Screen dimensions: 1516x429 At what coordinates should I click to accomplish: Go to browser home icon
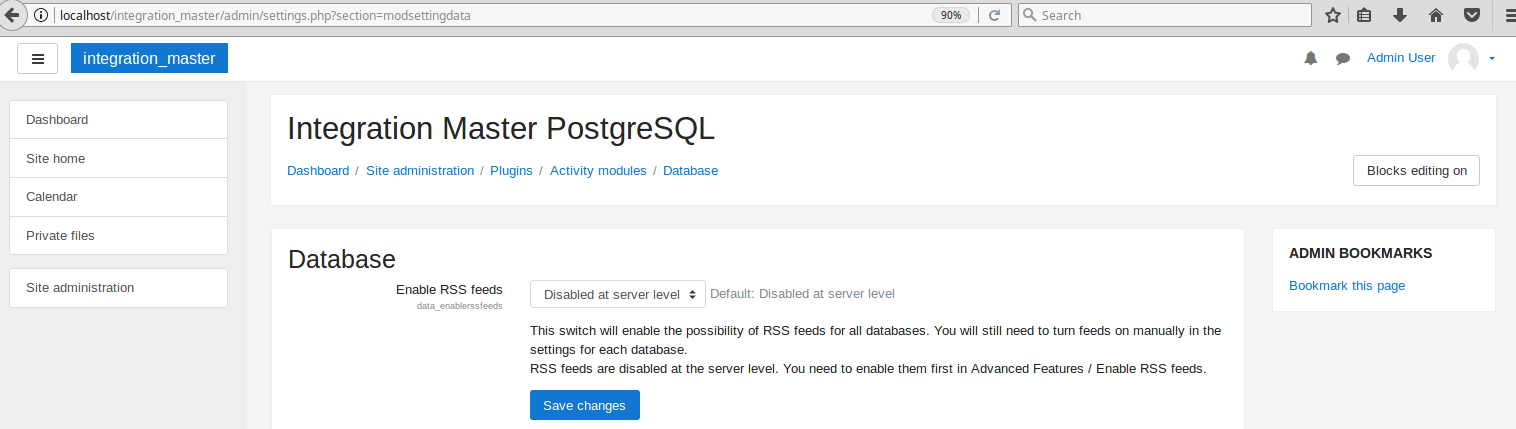[x=1436, y=15]
